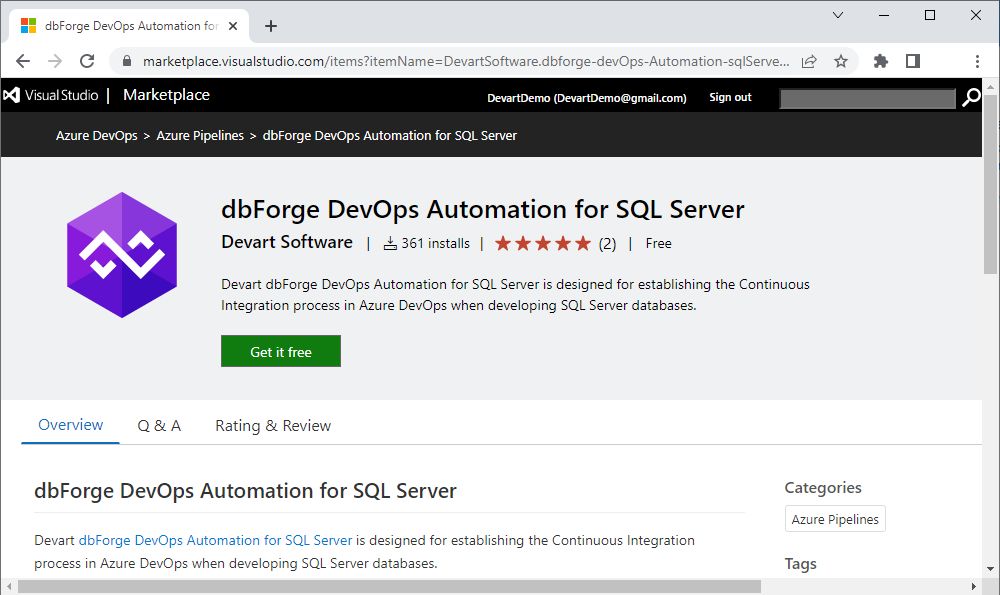Click the scroll up arrow
This screenshot has height=595, width=1000.
pos(990,86)
